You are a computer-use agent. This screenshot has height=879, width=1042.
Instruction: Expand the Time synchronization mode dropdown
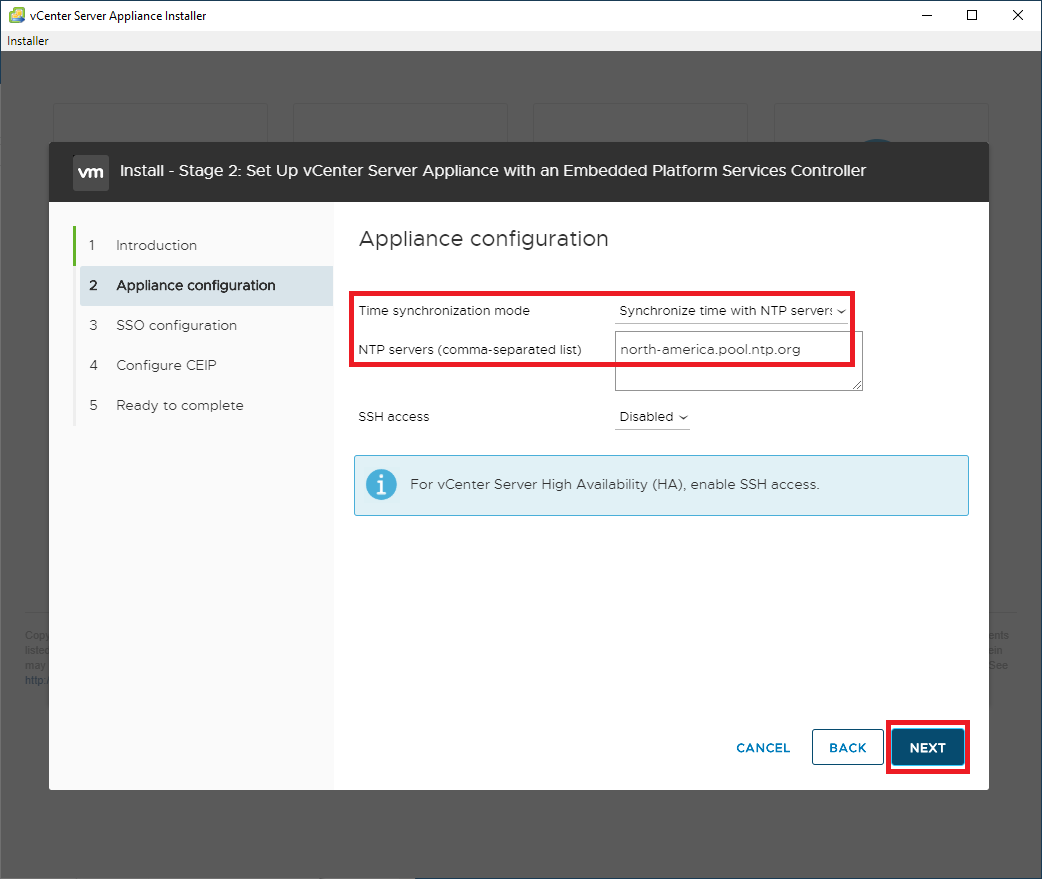[x=732, y=311]
